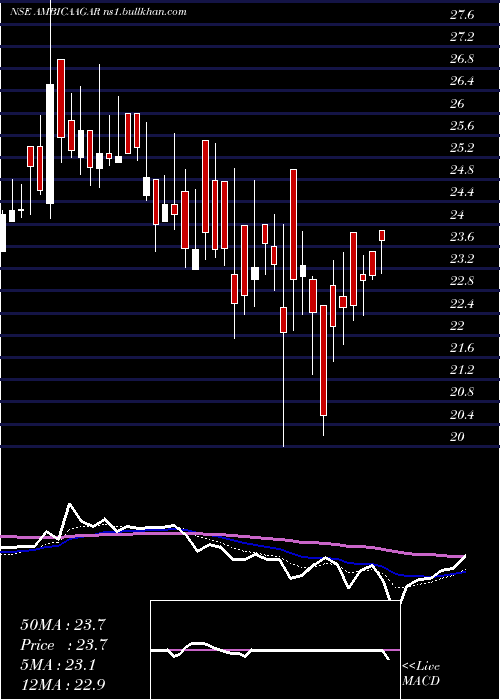
Task: Click the 20 price axis label
Action: click(458, 437)
